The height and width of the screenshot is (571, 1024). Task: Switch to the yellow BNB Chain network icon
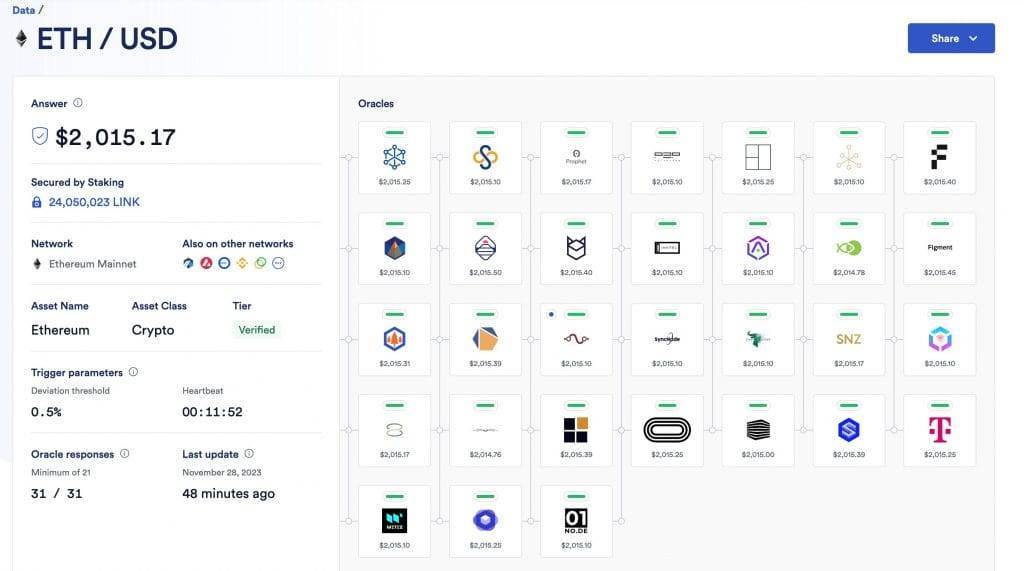(x=242, y=263)
